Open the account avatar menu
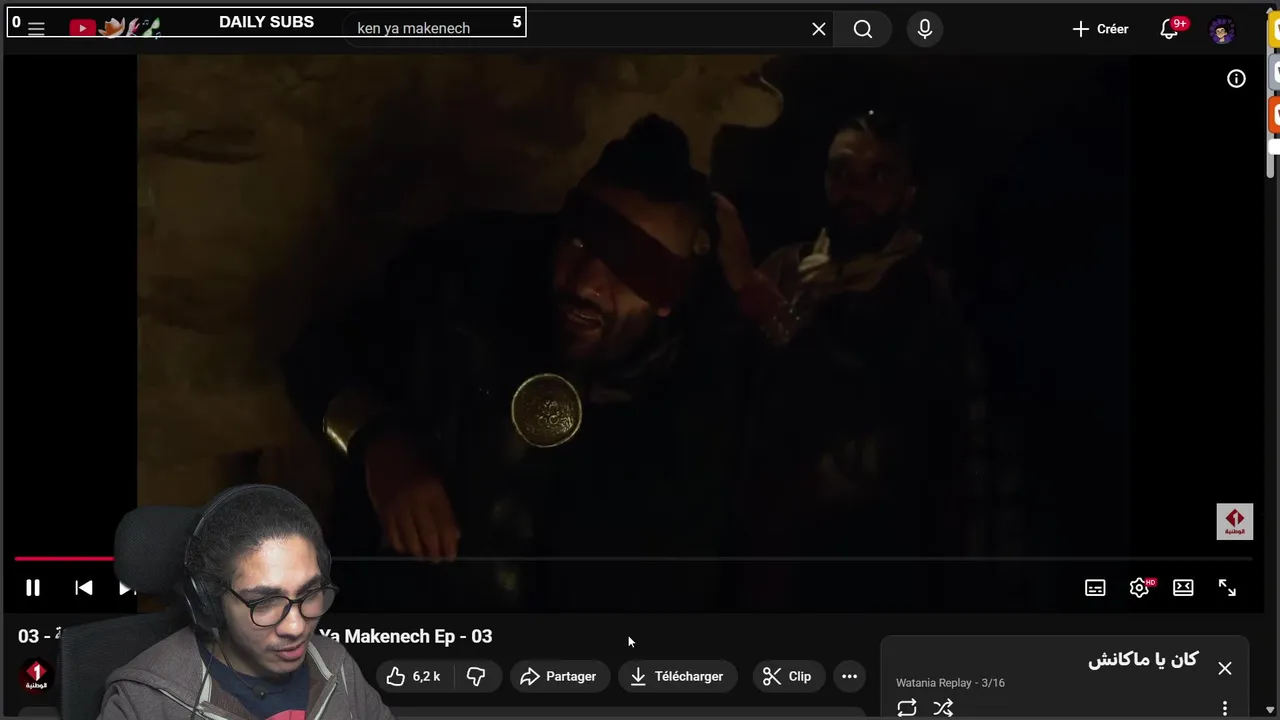The height and width of the screenshot is (720, 1280). pyautogui.click(x=1221, y=30)
